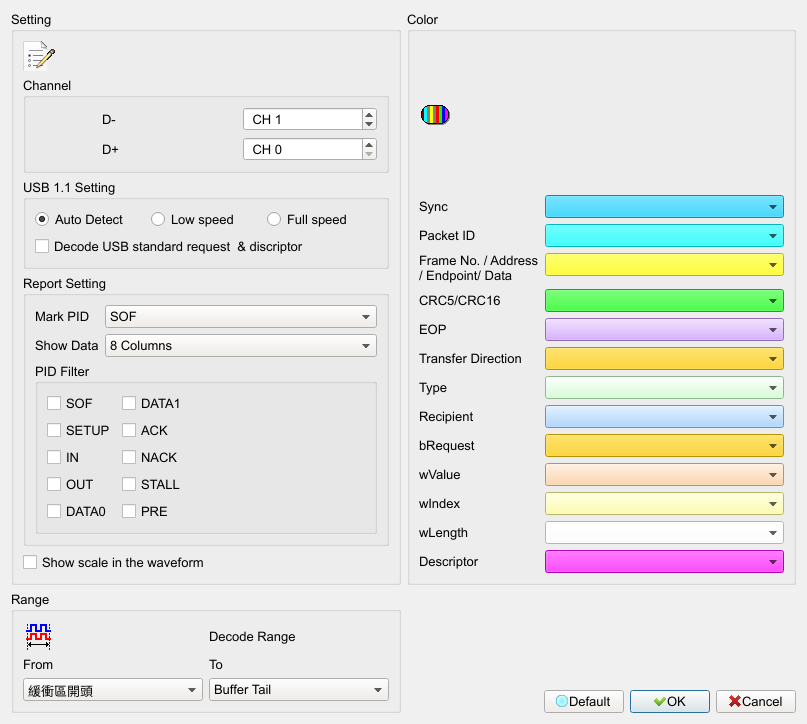The image size is (807, 724).
Task: Click the rainbow Color palette icon
Action: pyautogui.click(x=435, y=114)
